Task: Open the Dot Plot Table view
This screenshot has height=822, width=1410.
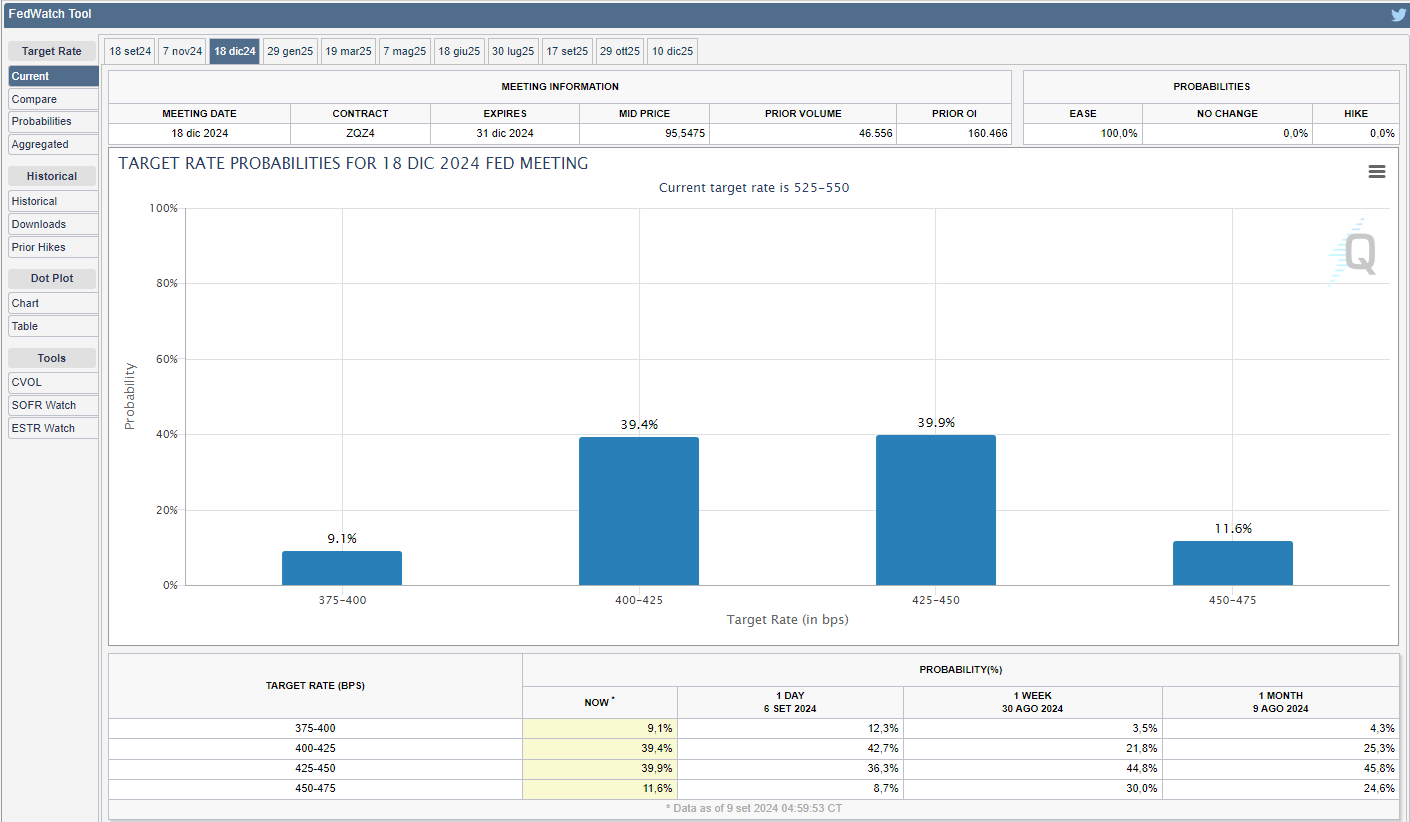Action: pos(53,326)
